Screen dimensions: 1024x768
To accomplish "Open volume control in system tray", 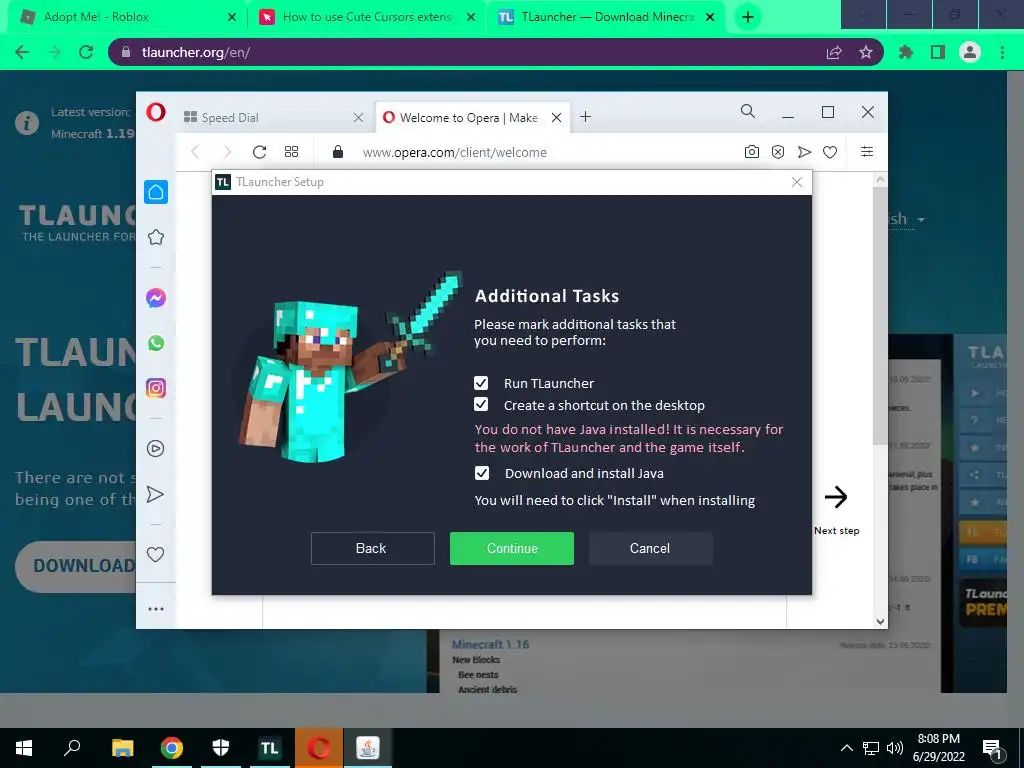I will click(x=895, y=748).
